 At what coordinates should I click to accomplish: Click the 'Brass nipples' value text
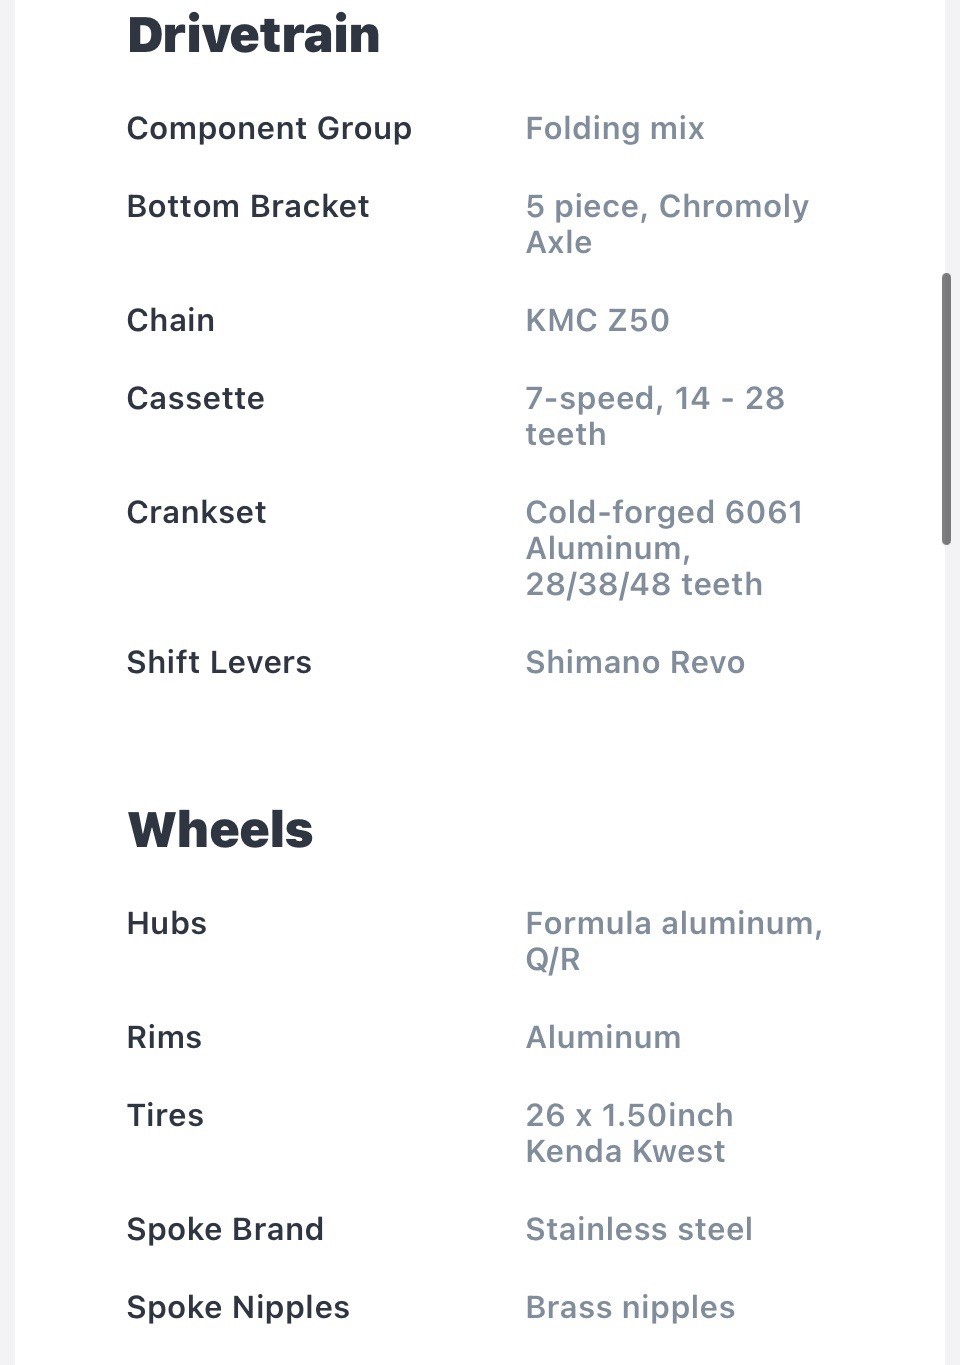630,1307
